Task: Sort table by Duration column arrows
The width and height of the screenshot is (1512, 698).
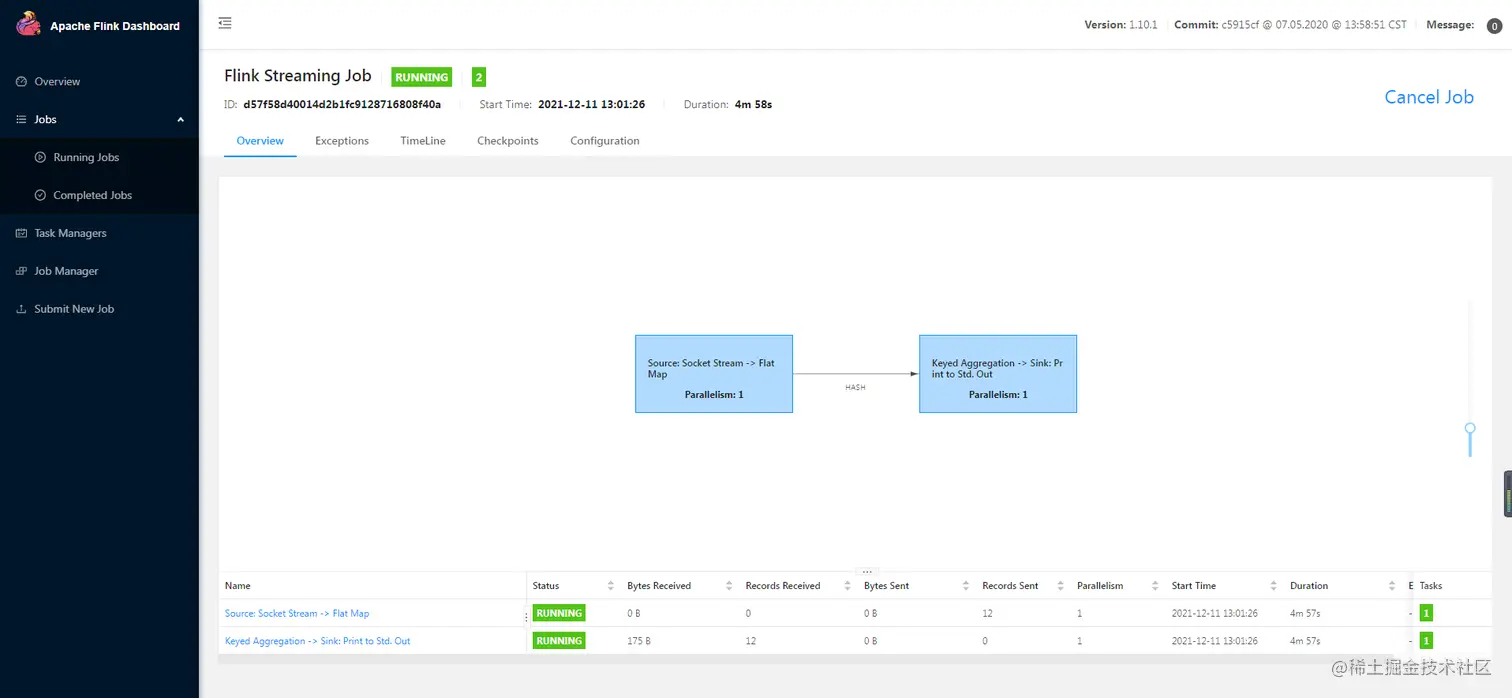Action: click(x=1392, y=586)
